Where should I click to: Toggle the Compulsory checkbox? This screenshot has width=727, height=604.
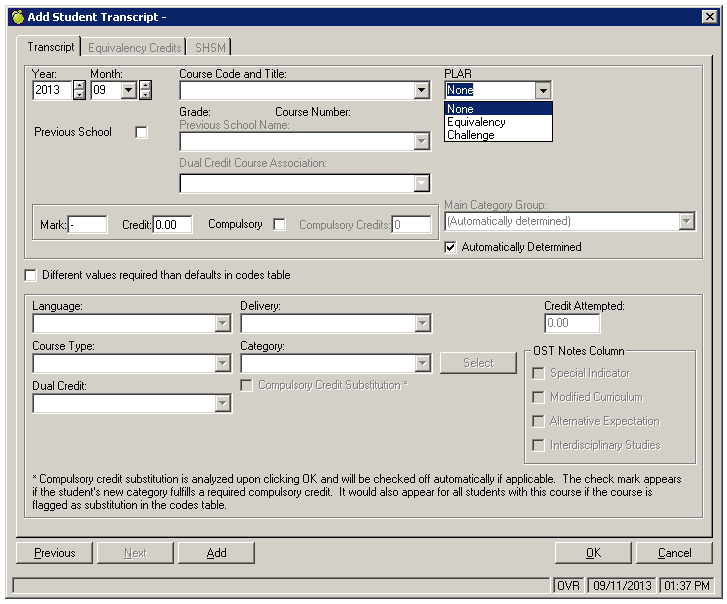(x=280, y=225)
